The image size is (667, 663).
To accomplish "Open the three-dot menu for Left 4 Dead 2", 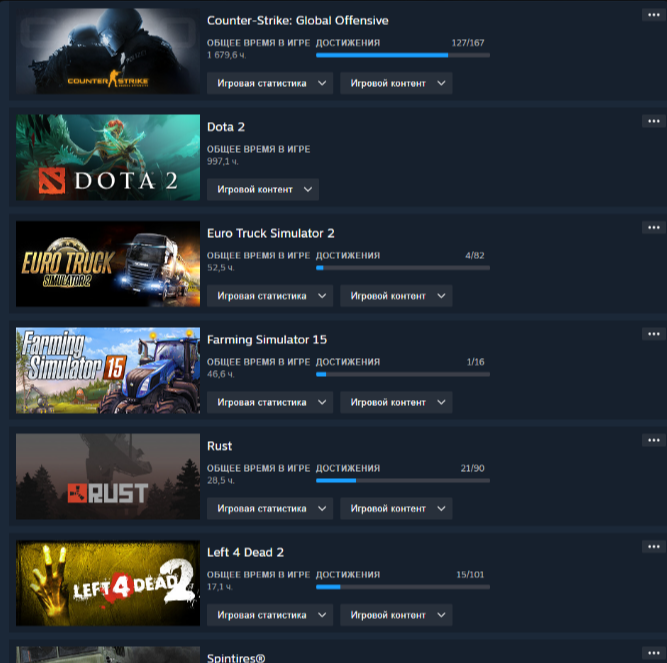I will coord(654,546).
